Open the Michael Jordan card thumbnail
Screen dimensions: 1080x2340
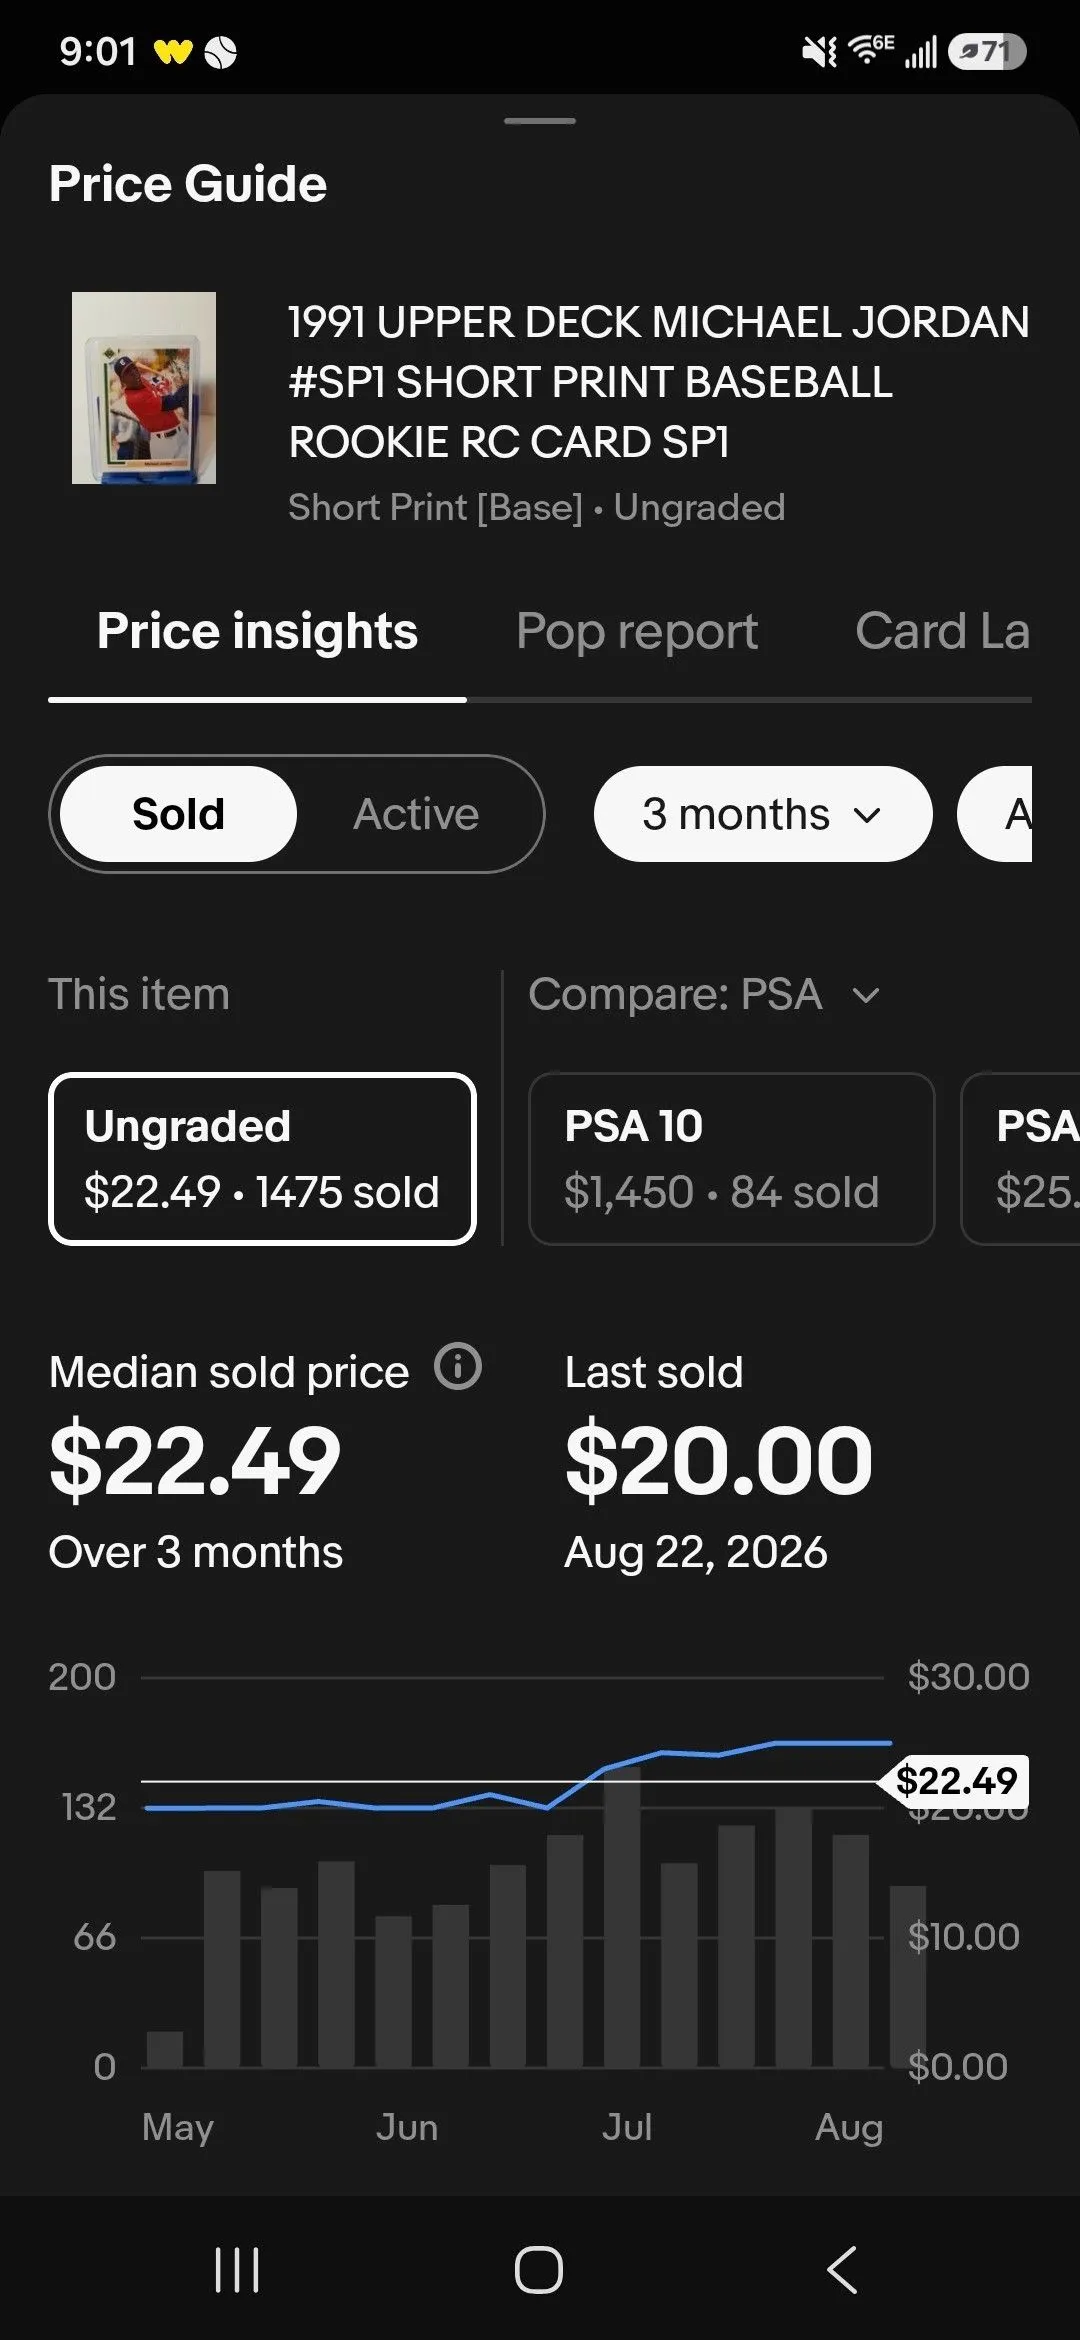coord(144,388)
